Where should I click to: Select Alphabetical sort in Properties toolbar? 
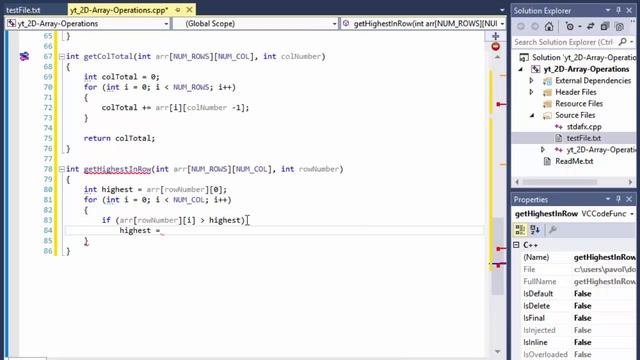(x=535, y=230)
